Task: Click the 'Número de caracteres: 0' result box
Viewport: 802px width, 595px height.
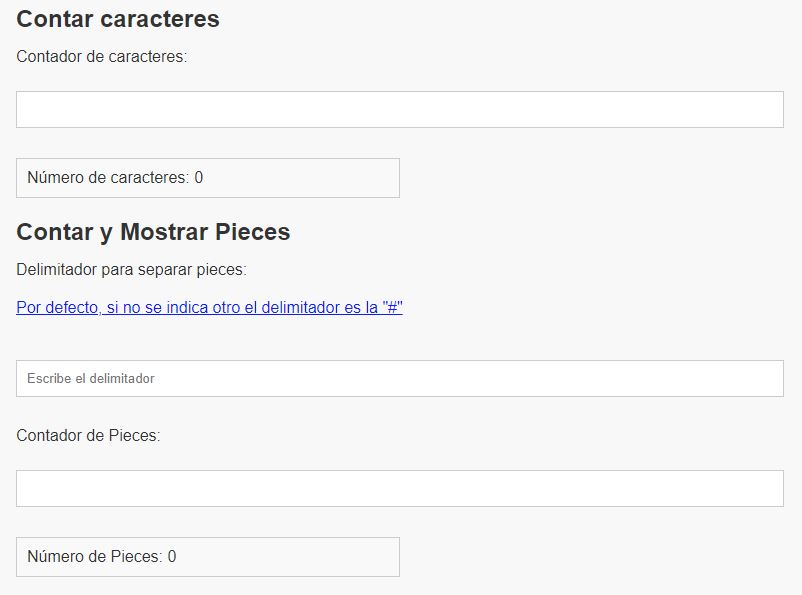Action: tap(208, 178)
